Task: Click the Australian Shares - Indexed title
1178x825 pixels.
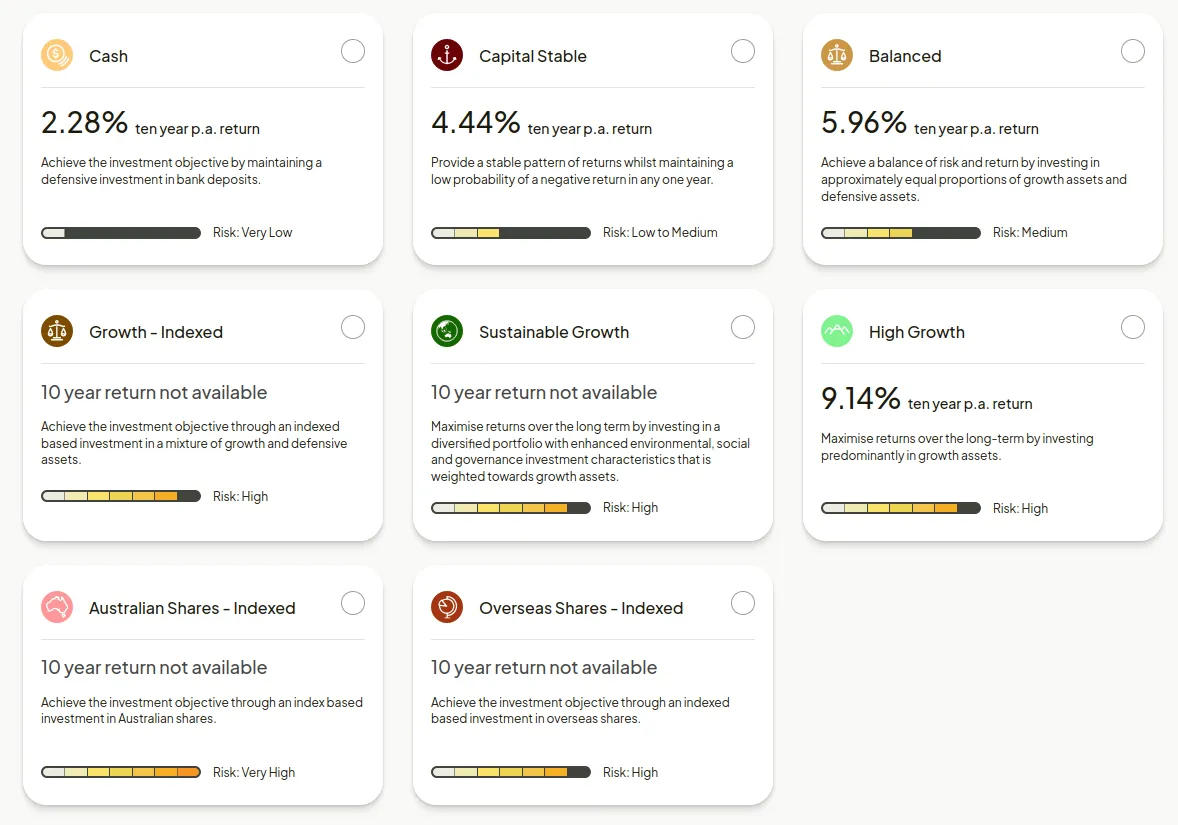Action: point(192,608)
